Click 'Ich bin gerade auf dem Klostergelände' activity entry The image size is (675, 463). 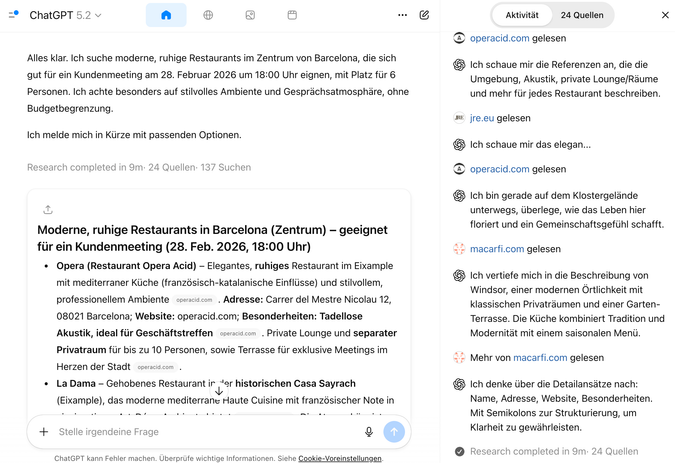click(567, 210)
